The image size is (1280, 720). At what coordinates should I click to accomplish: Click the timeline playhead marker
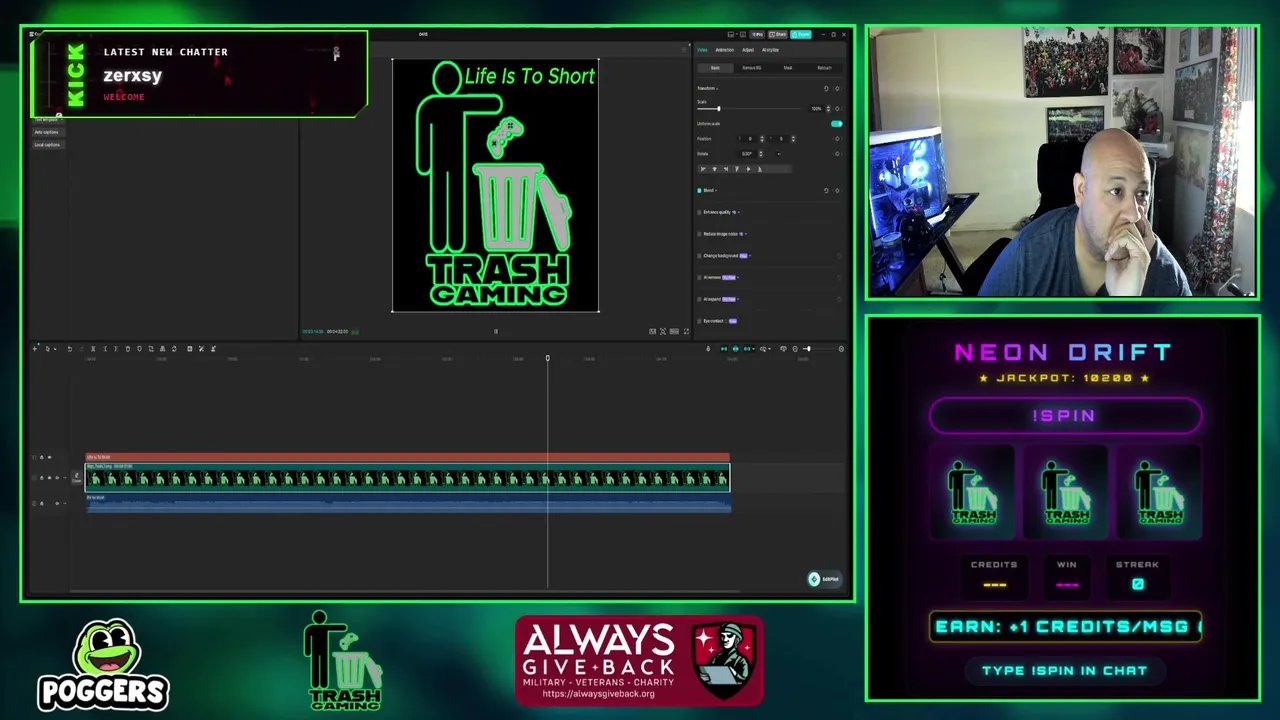click(547, 358)
